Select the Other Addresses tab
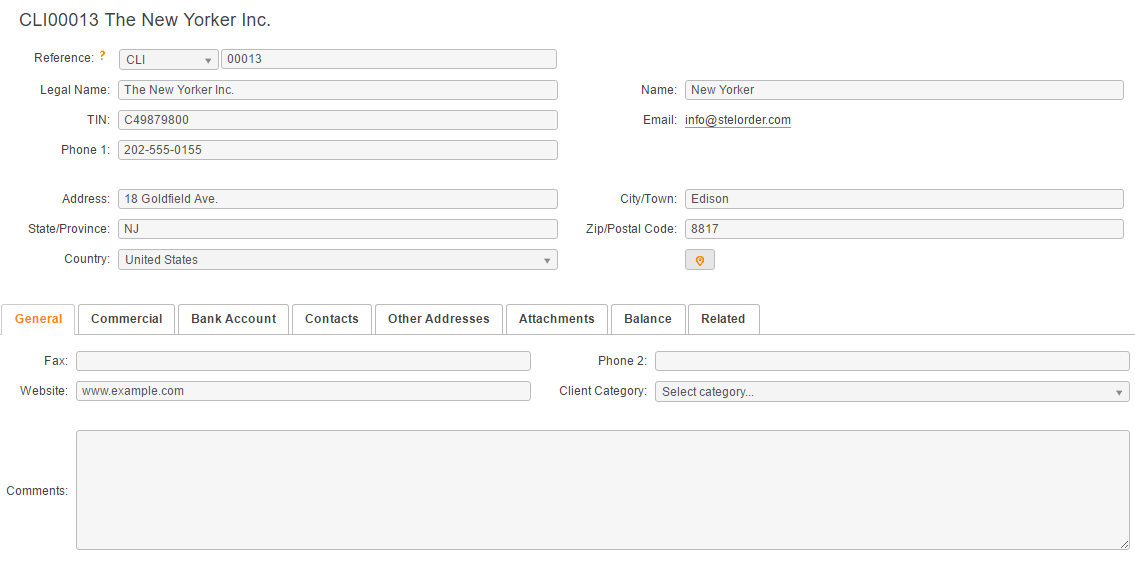The height and width of the screenshot is (563, 1135). tap(439, 319)
